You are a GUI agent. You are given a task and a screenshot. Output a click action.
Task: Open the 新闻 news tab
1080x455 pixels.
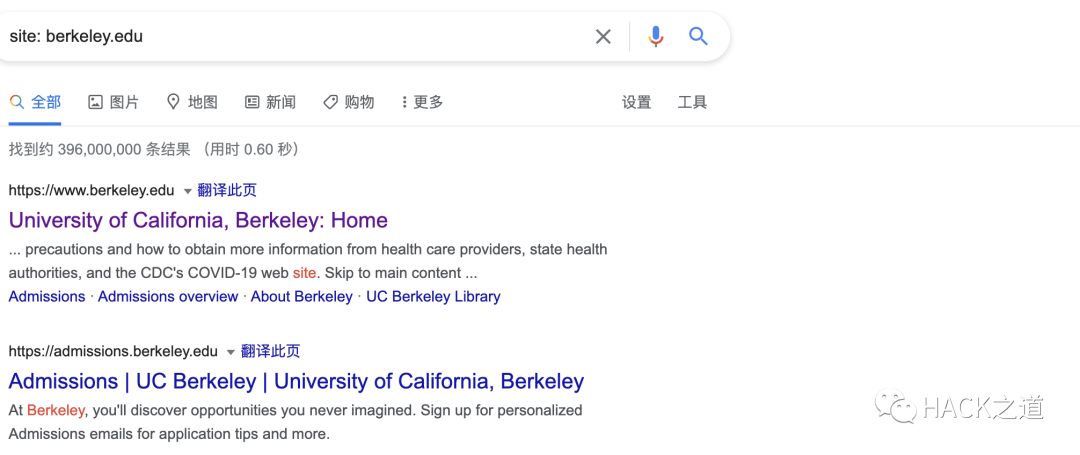click(270, 102)
